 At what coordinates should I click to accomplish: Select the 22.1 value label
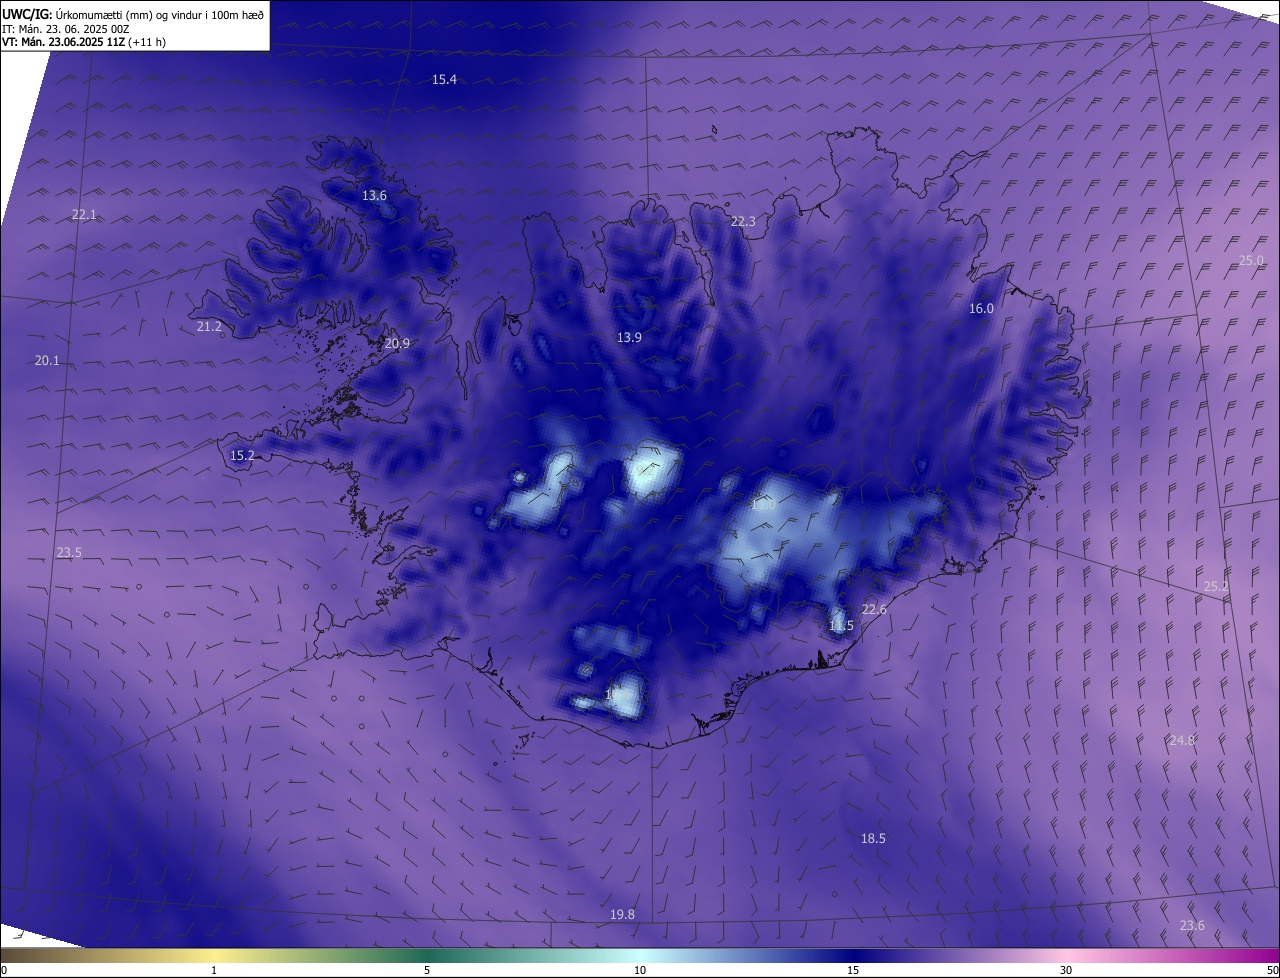[84, 214]
